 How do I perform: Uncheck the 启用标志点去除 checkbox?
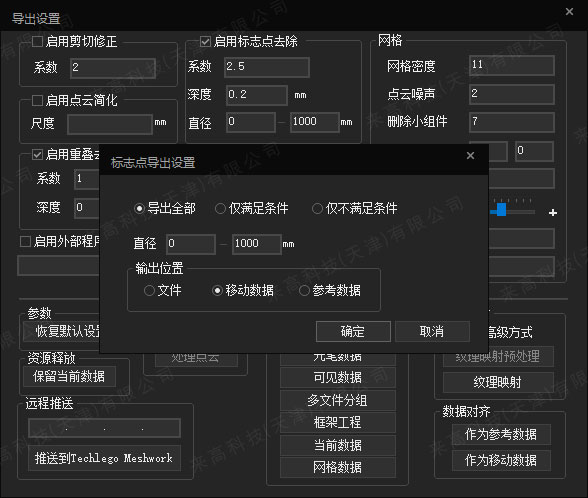coord(205,41)
